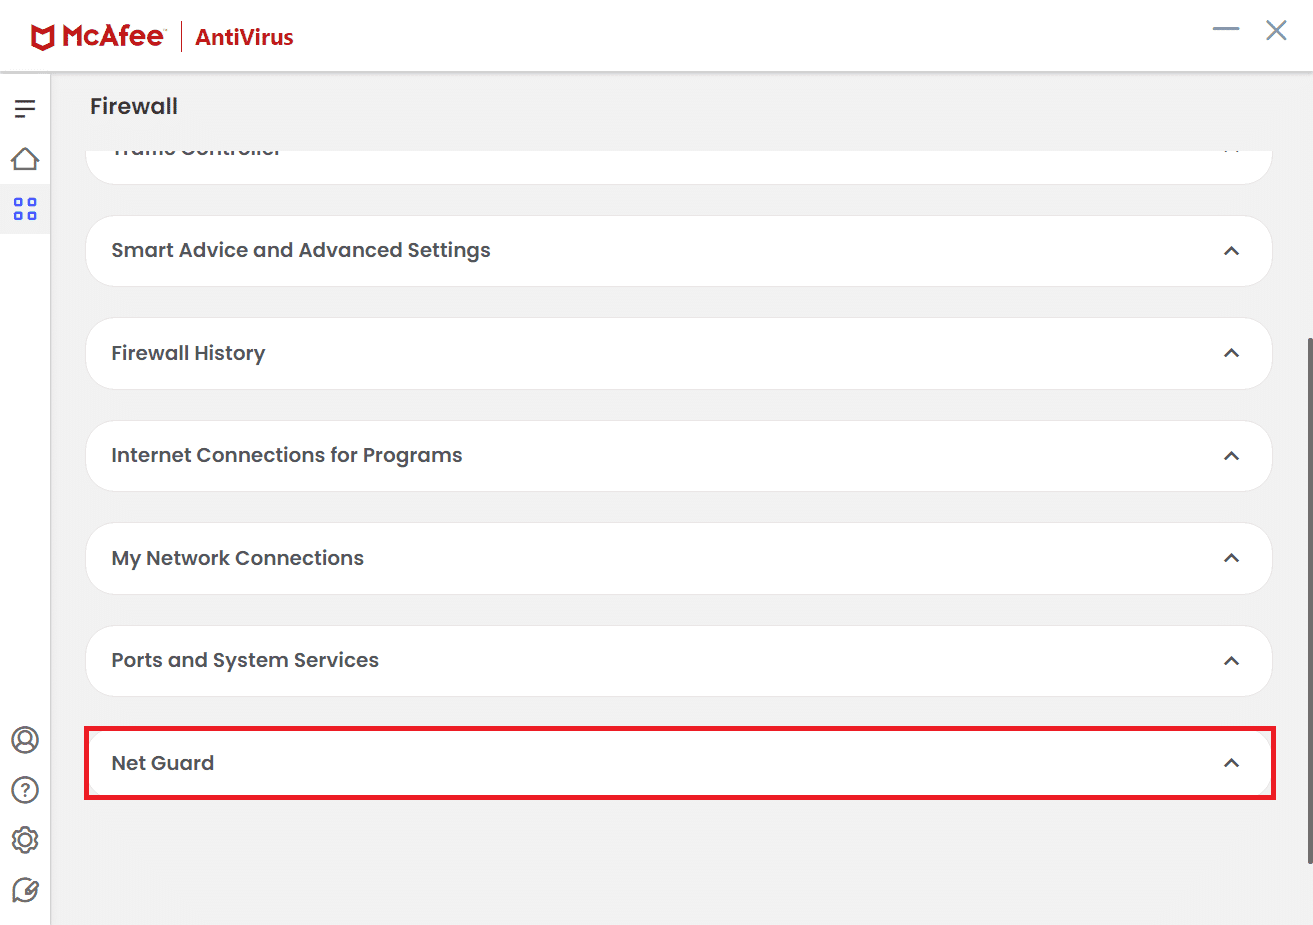Toggle the My Network Connections chevron
Viewport: 1313px width, 925px height.
pos(1231,558)
